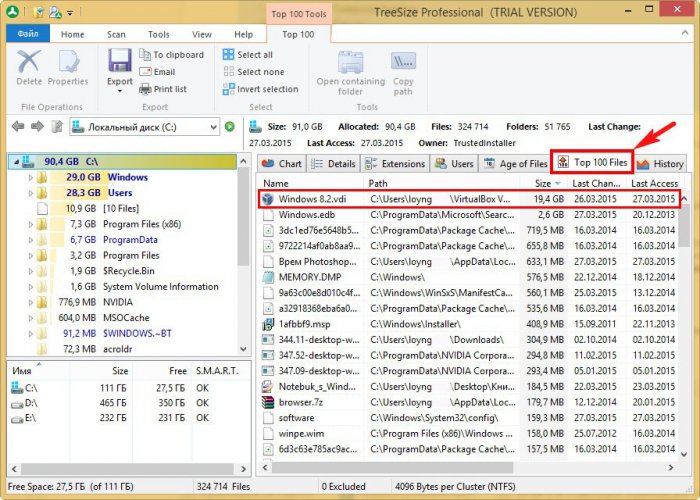Screen dimensions: 700x500
Task: Open the drive selection dropdown
Action: (212, 127)
